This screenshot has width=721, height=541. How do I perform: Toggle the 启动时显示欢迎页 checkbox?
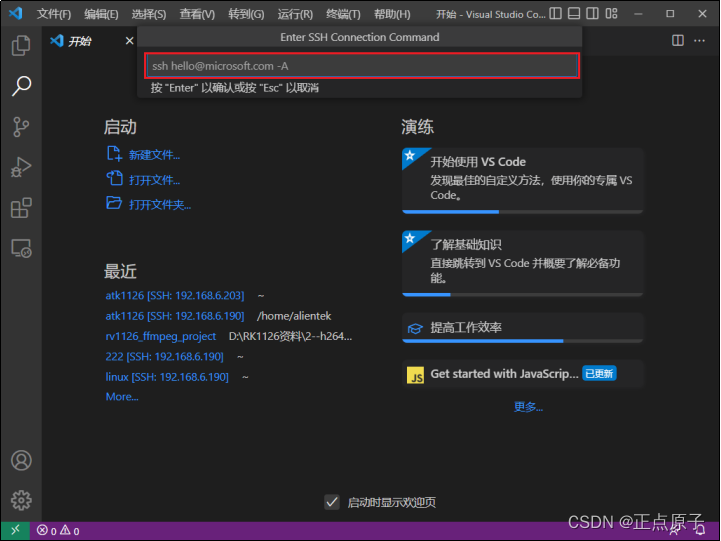click(332, 502)
